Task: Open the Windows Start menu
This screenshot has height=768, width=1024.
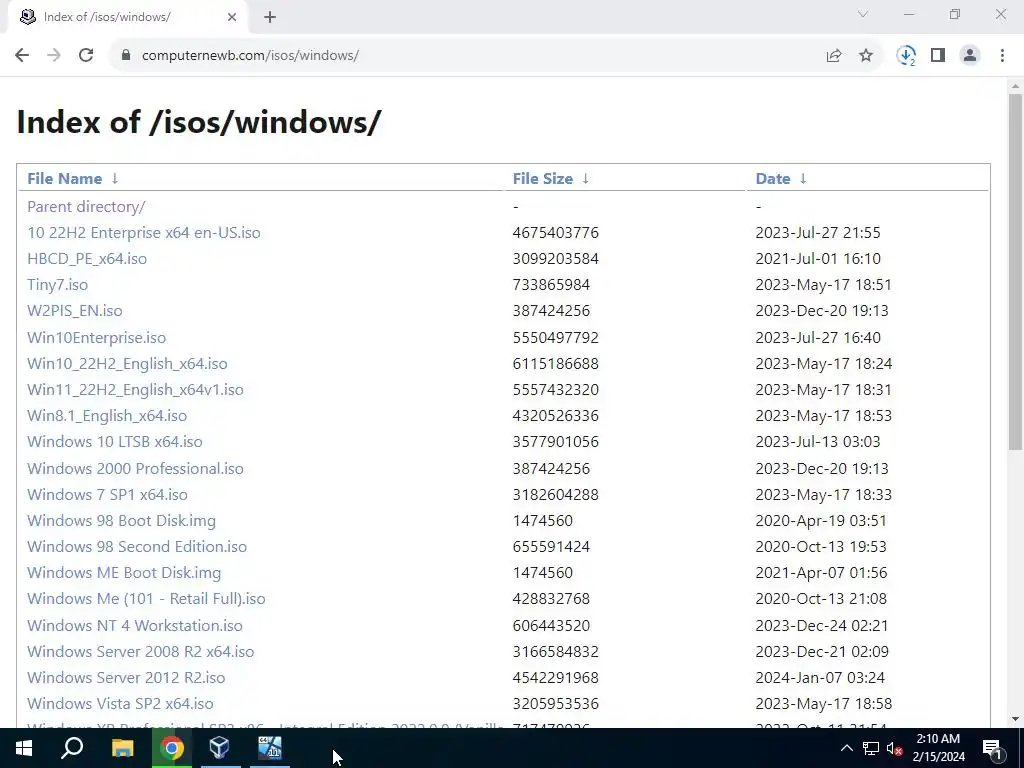Action: point(24,748)
